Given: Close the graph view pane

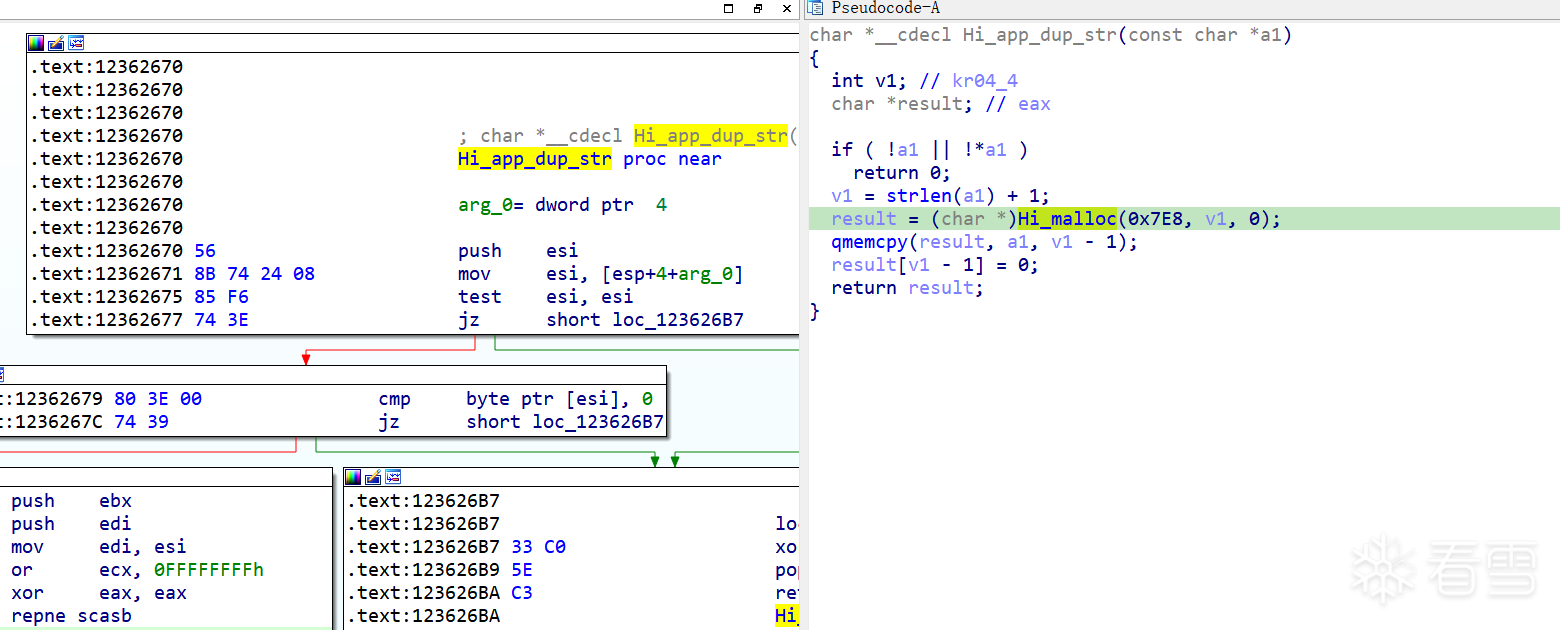Looking at the screenshot, I should (786, 8).
